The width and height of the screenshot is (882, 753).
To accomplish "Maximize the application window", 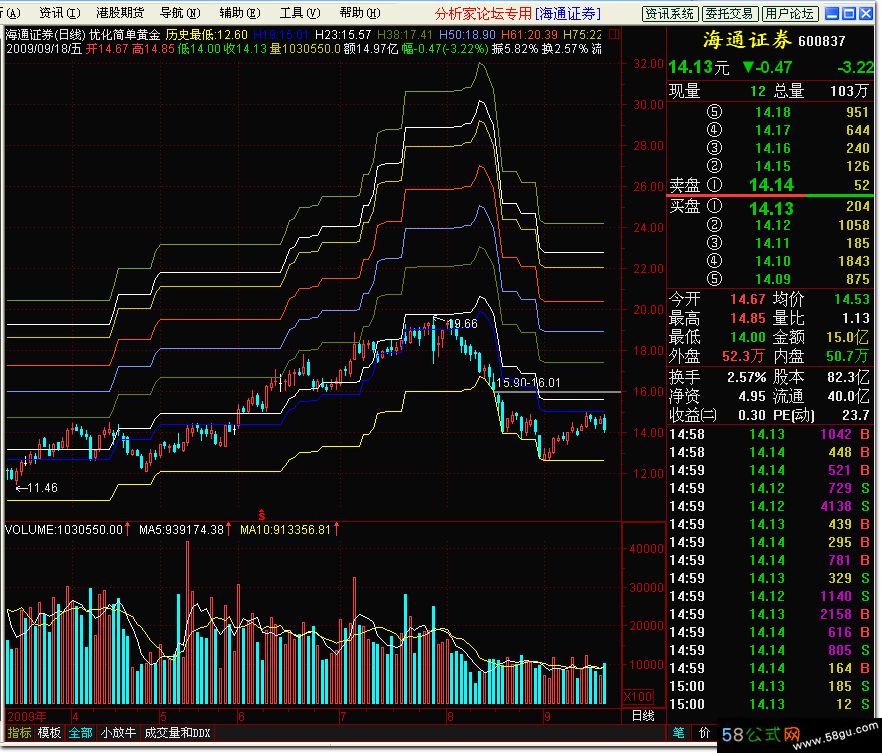I will (x=849, y=13).
